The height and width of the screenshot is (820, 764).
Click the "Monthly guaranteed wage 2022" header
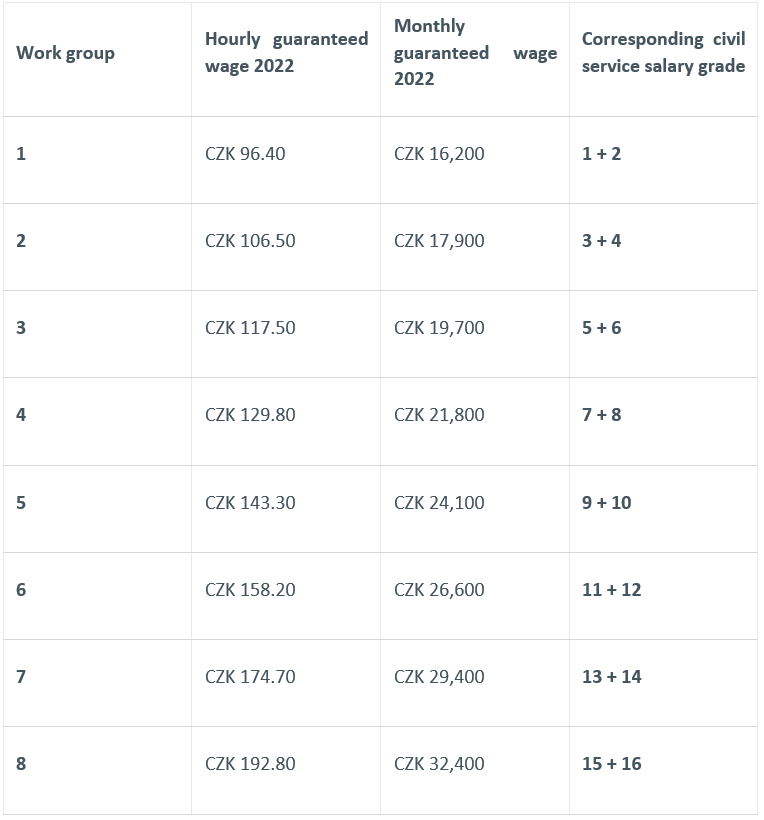pos(475,53)
